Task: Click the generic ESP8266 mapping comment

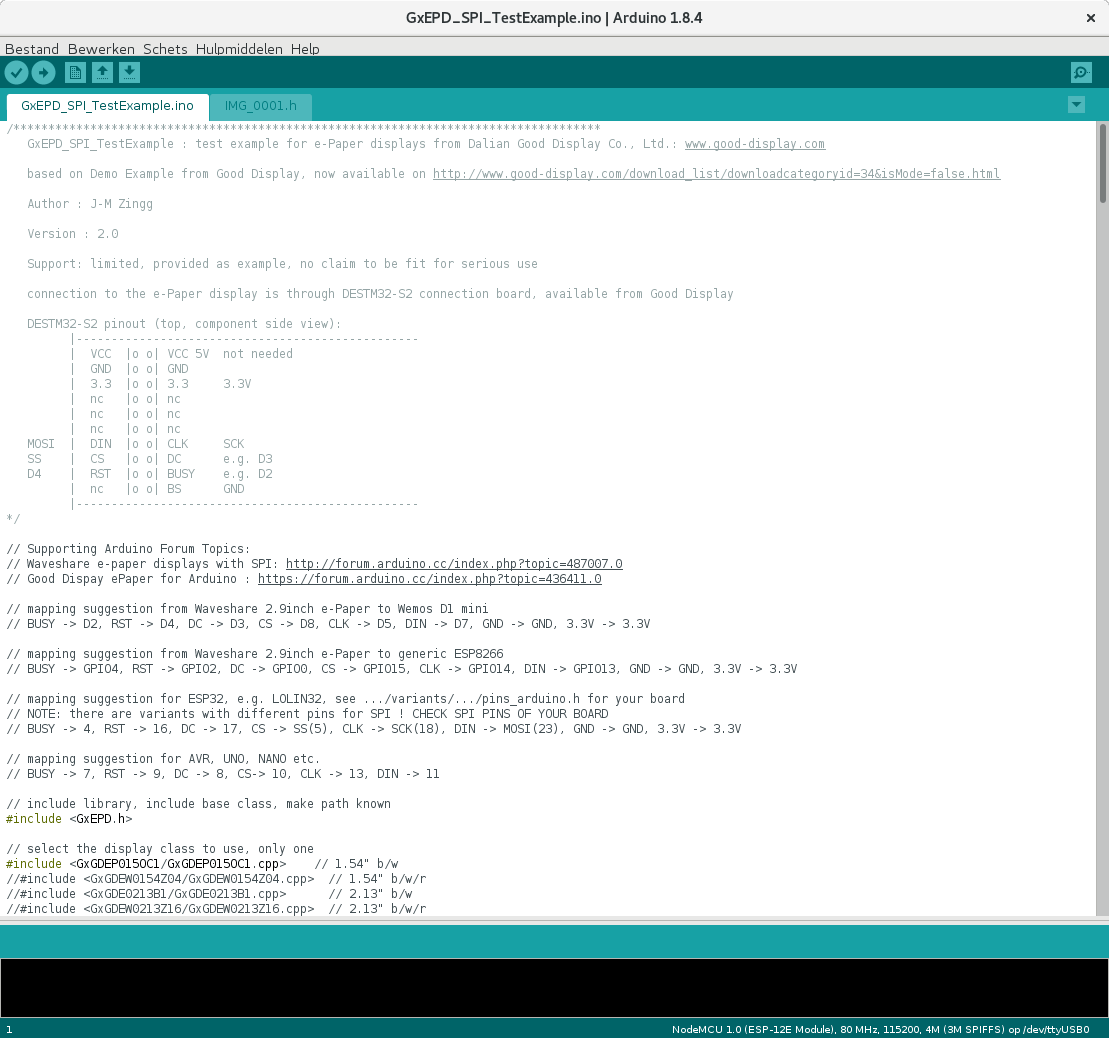Action: click(x=255, y=654)
